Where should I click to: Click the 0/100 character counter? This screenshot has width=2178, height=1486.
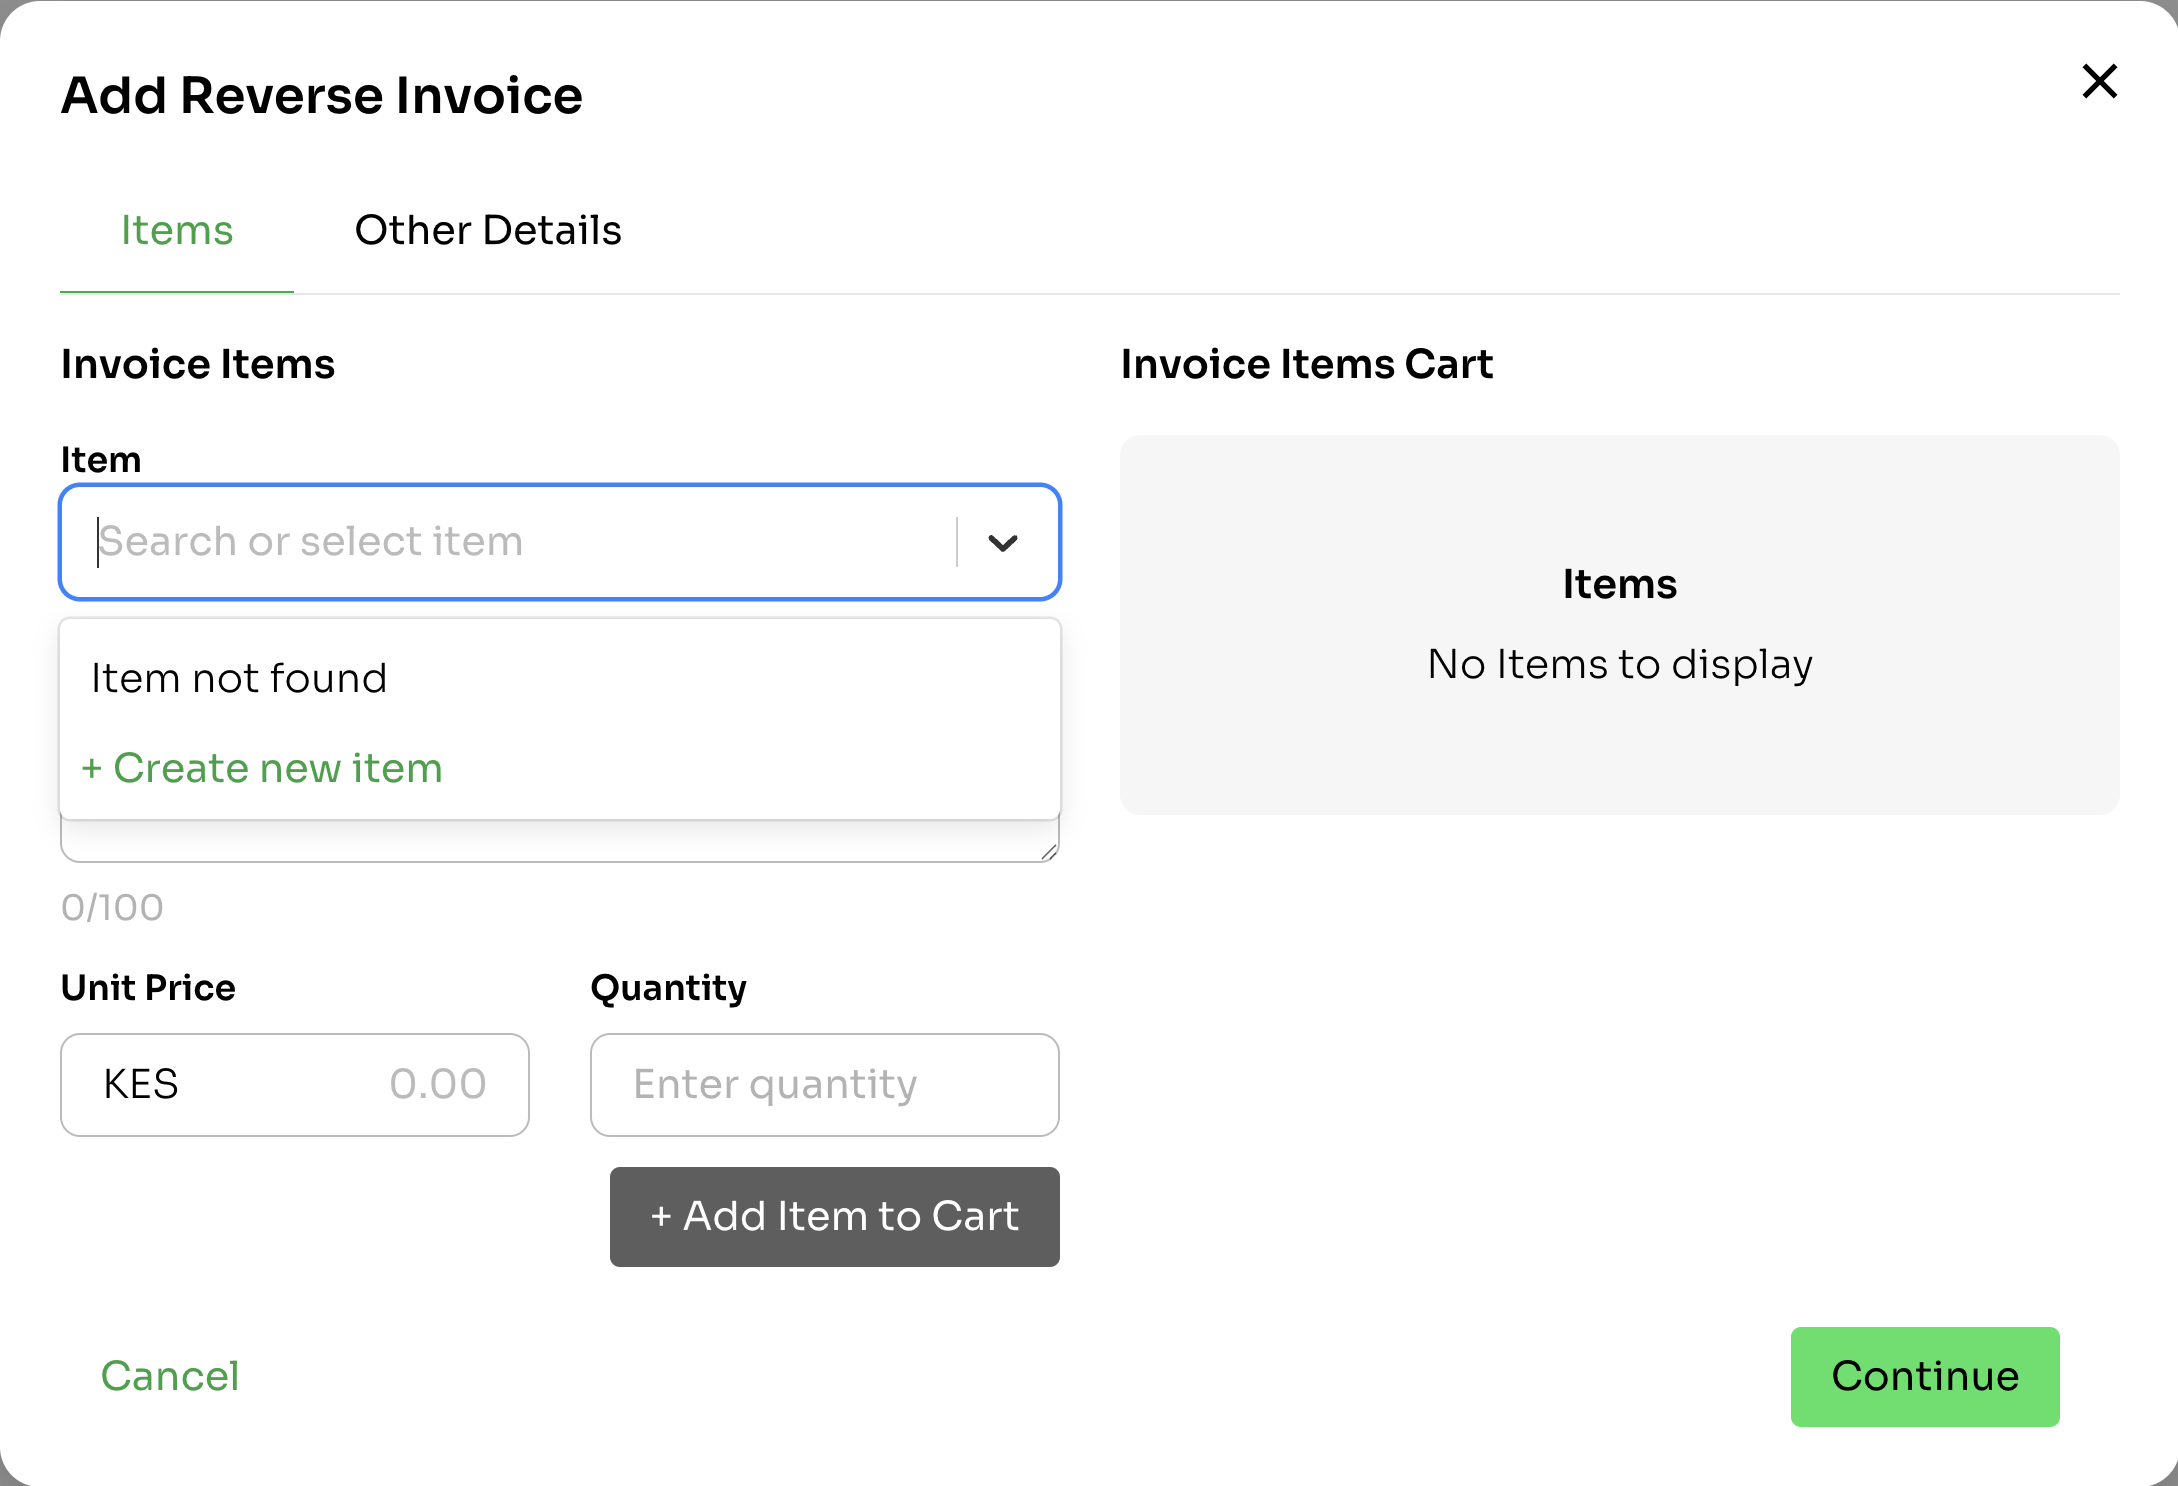[112, 907]
